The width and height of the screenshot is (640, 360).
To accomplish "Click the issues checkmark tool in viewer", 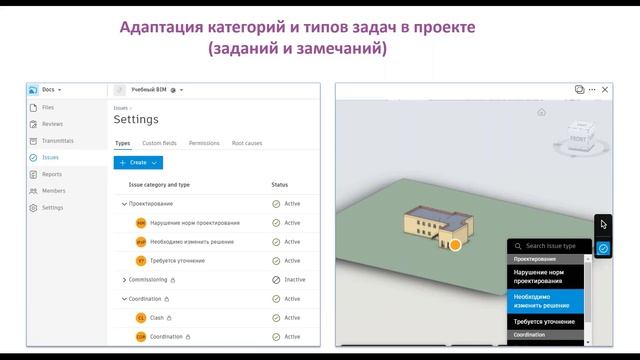I will coord(603,248).
